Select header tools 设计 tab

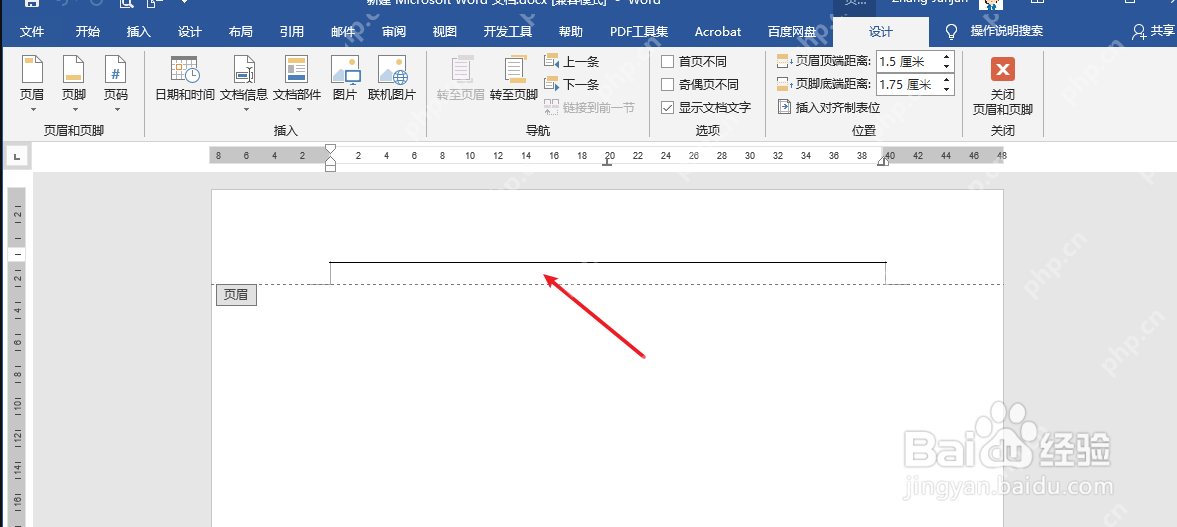(x=881, y=32)
